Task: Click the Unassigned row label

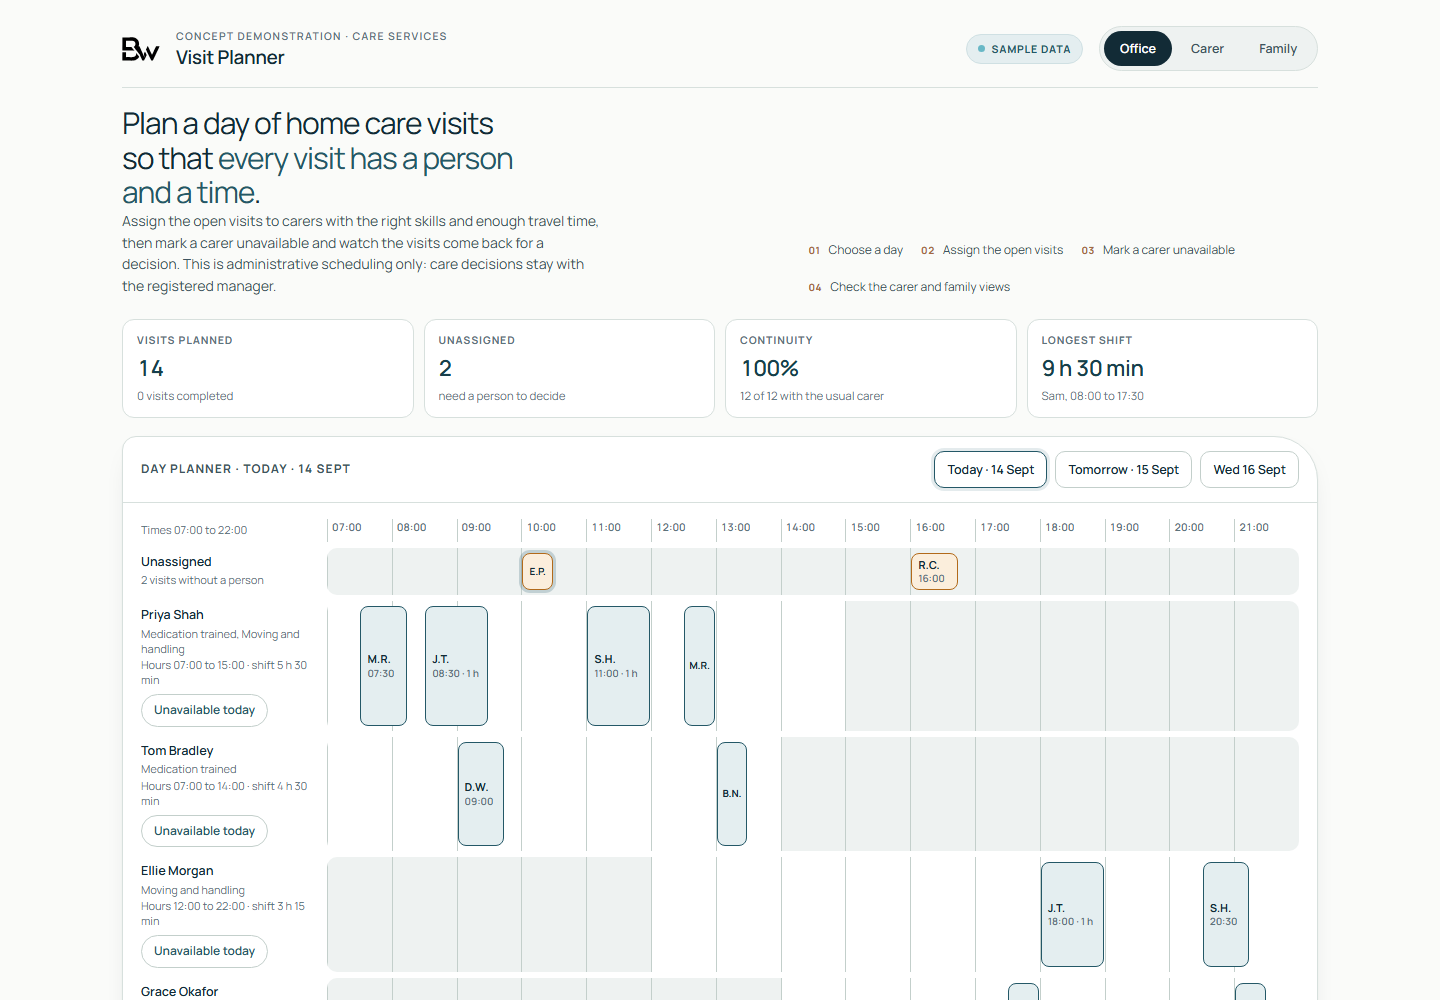Action: pyautogui.click(x=176, y=562)
